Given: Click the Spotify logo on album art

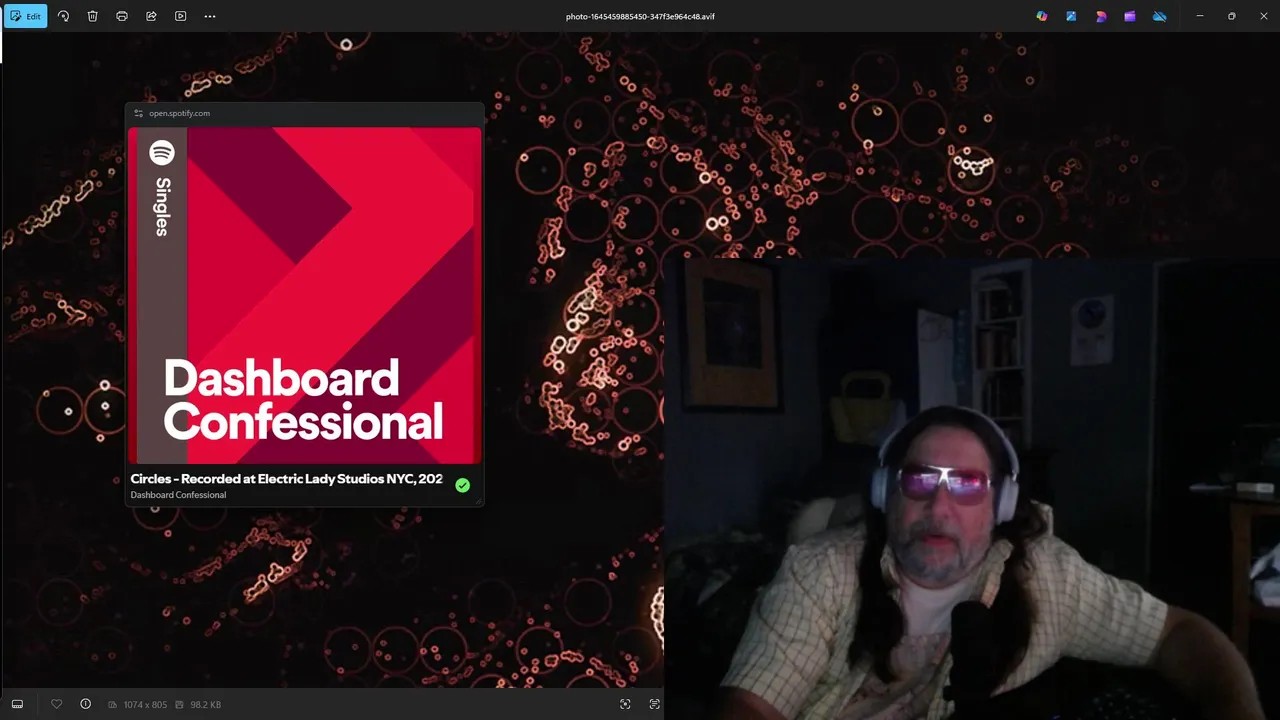Looking at the screenshot, I should pos(162,153).
